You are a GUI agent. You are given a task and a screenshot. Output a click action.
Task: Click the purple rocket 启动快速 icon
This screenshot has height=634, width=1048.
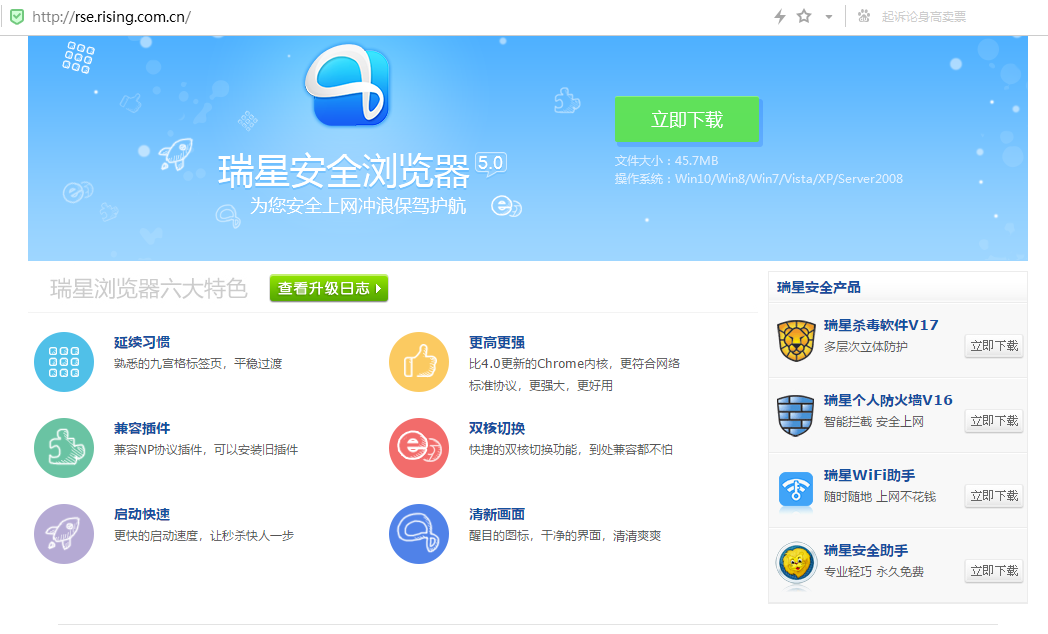coord(64,534)
